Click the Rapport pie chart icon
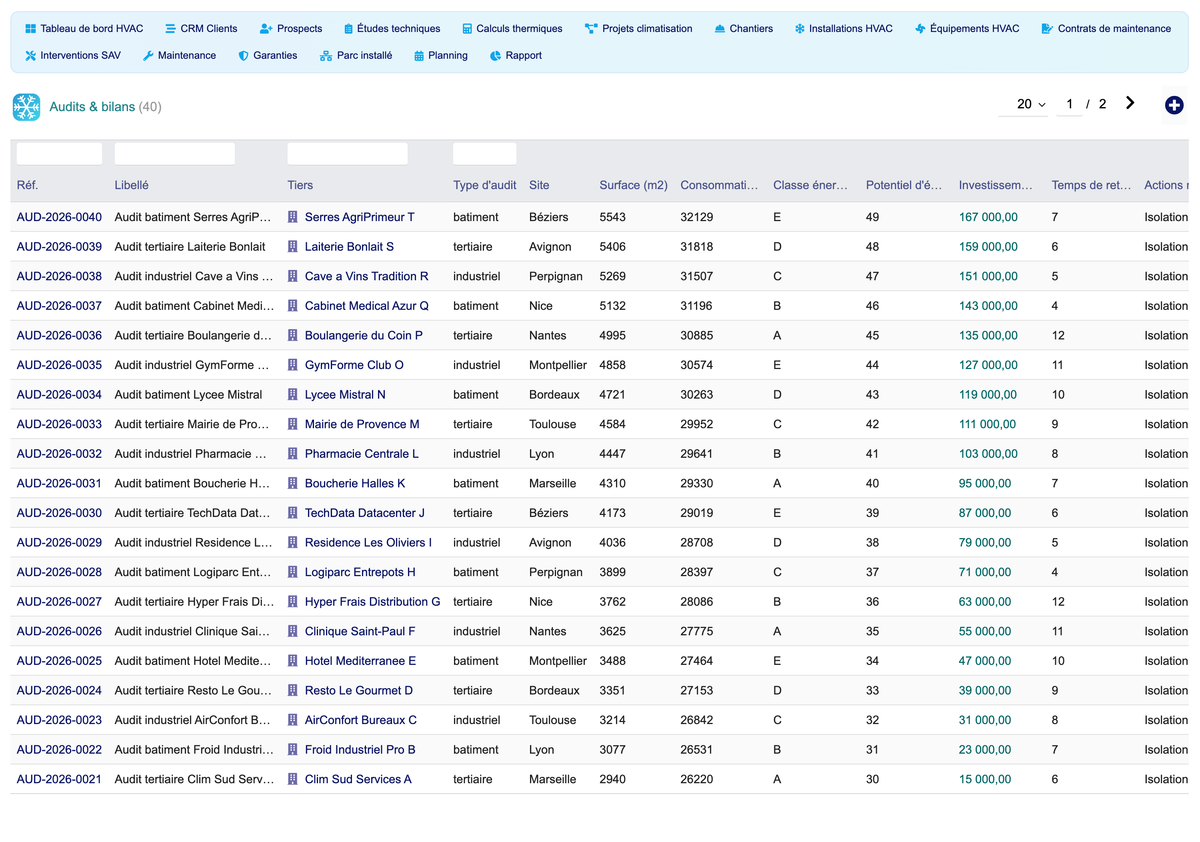Screen dimensions: 1200x842 click(496, 56)
